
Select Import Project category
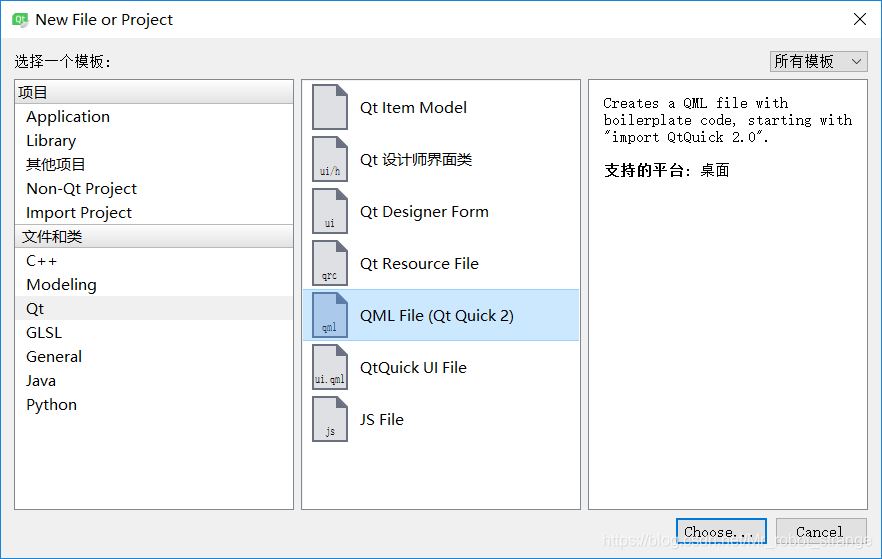[x=154, y=213]
